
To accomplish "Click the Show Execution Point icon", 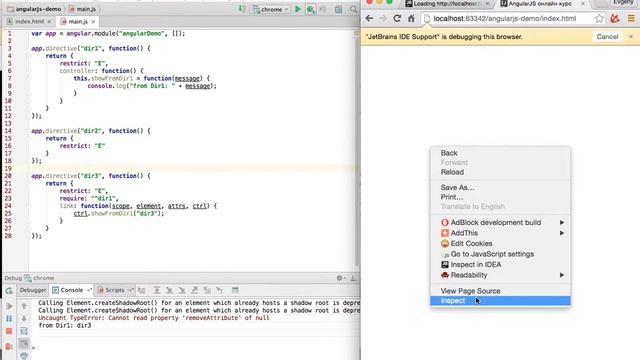I will click(x=142, y=290).
